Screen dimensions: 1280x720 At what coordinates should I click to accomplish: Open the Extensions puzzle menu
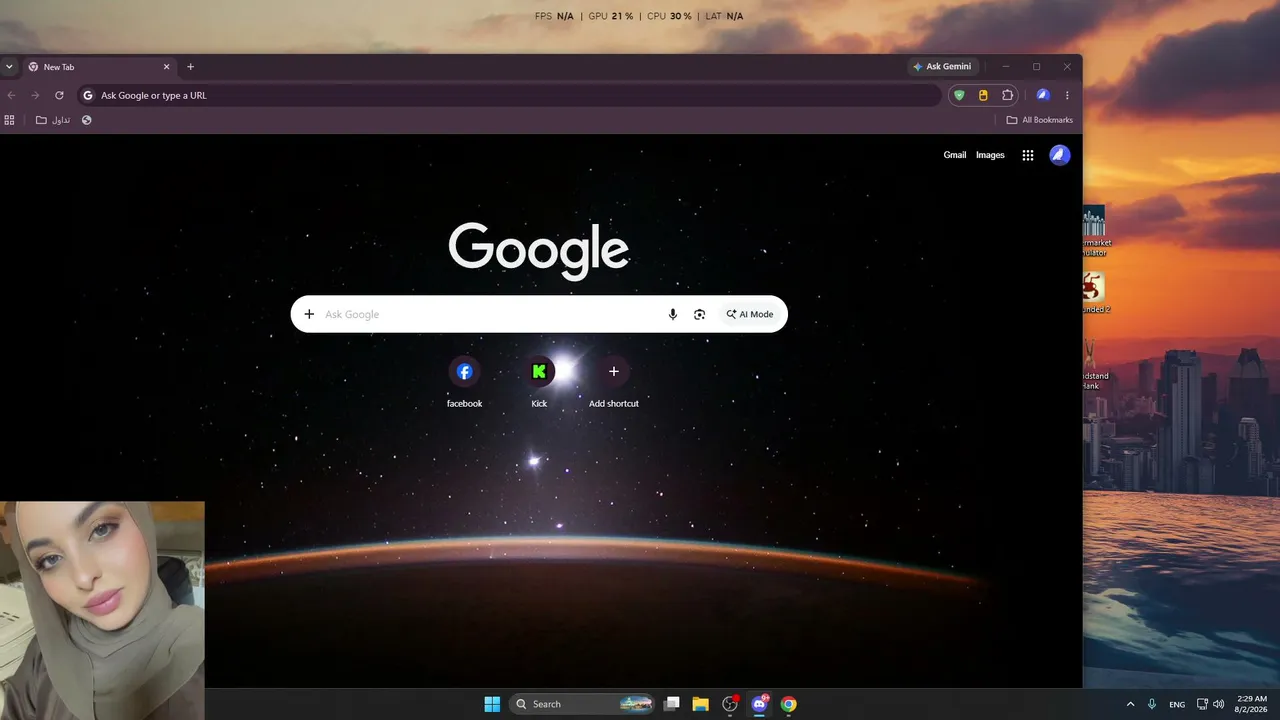pos(1007,95)
